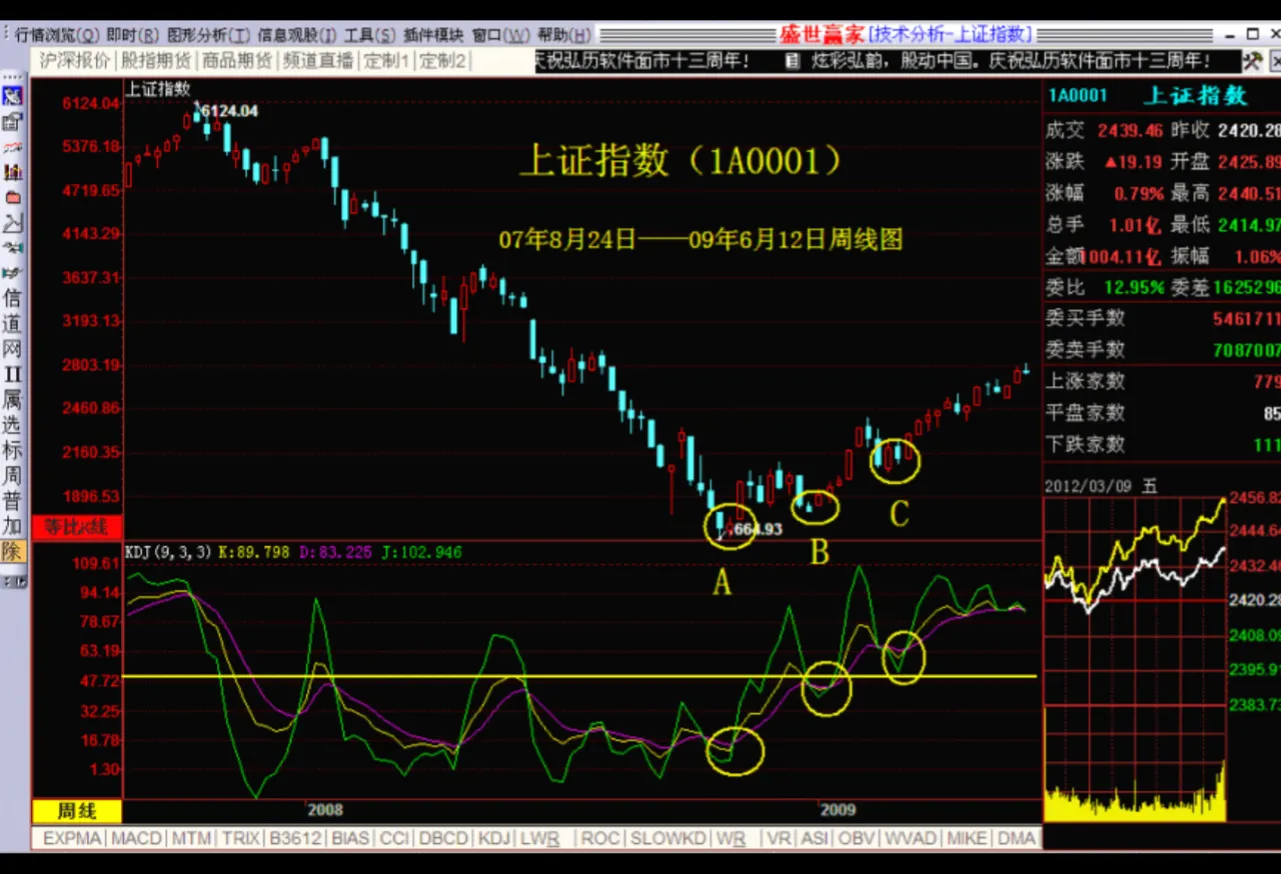Click the 网 button in the left sidebar
Screen dimensions: 1281x874
(x=12, y=349)
